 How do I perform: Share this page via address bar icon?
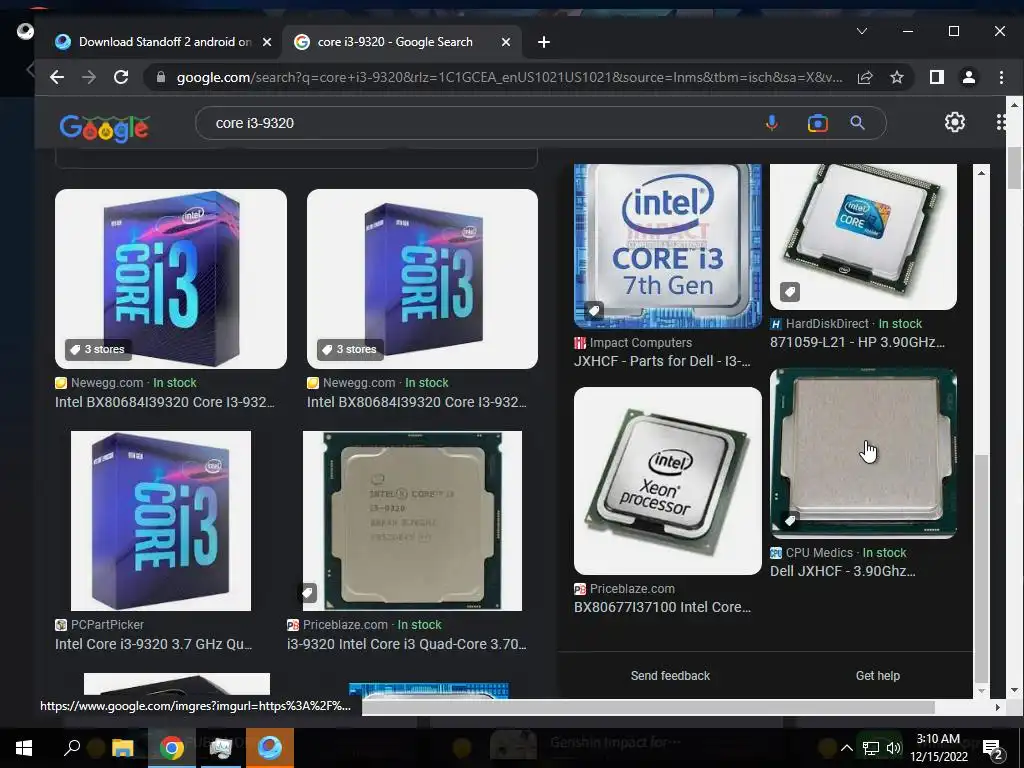pos(865,77)
